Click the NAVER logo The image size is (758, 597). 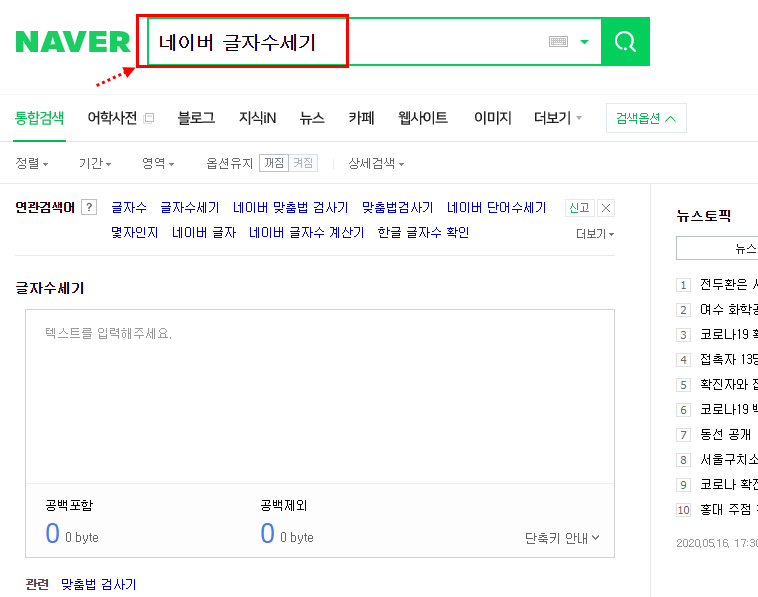point(73,42)
